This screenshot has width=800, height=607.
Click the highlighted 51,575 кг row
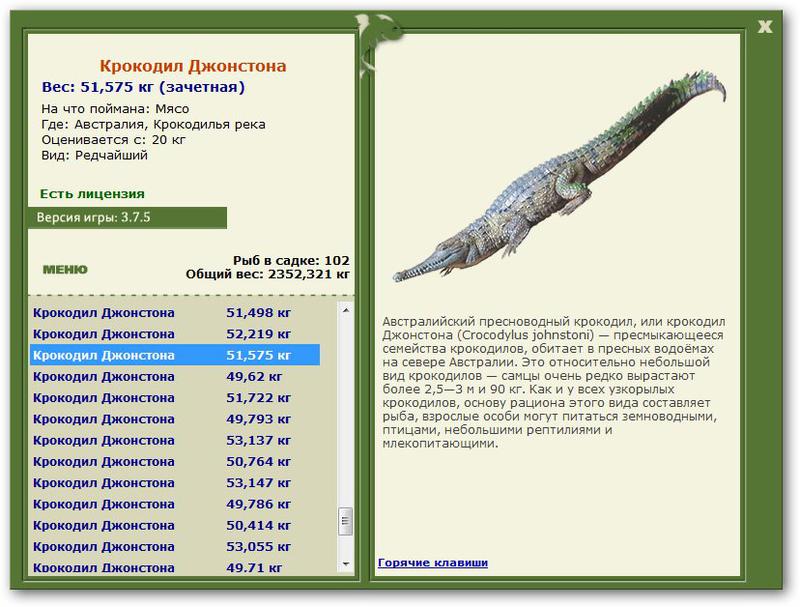175,355
